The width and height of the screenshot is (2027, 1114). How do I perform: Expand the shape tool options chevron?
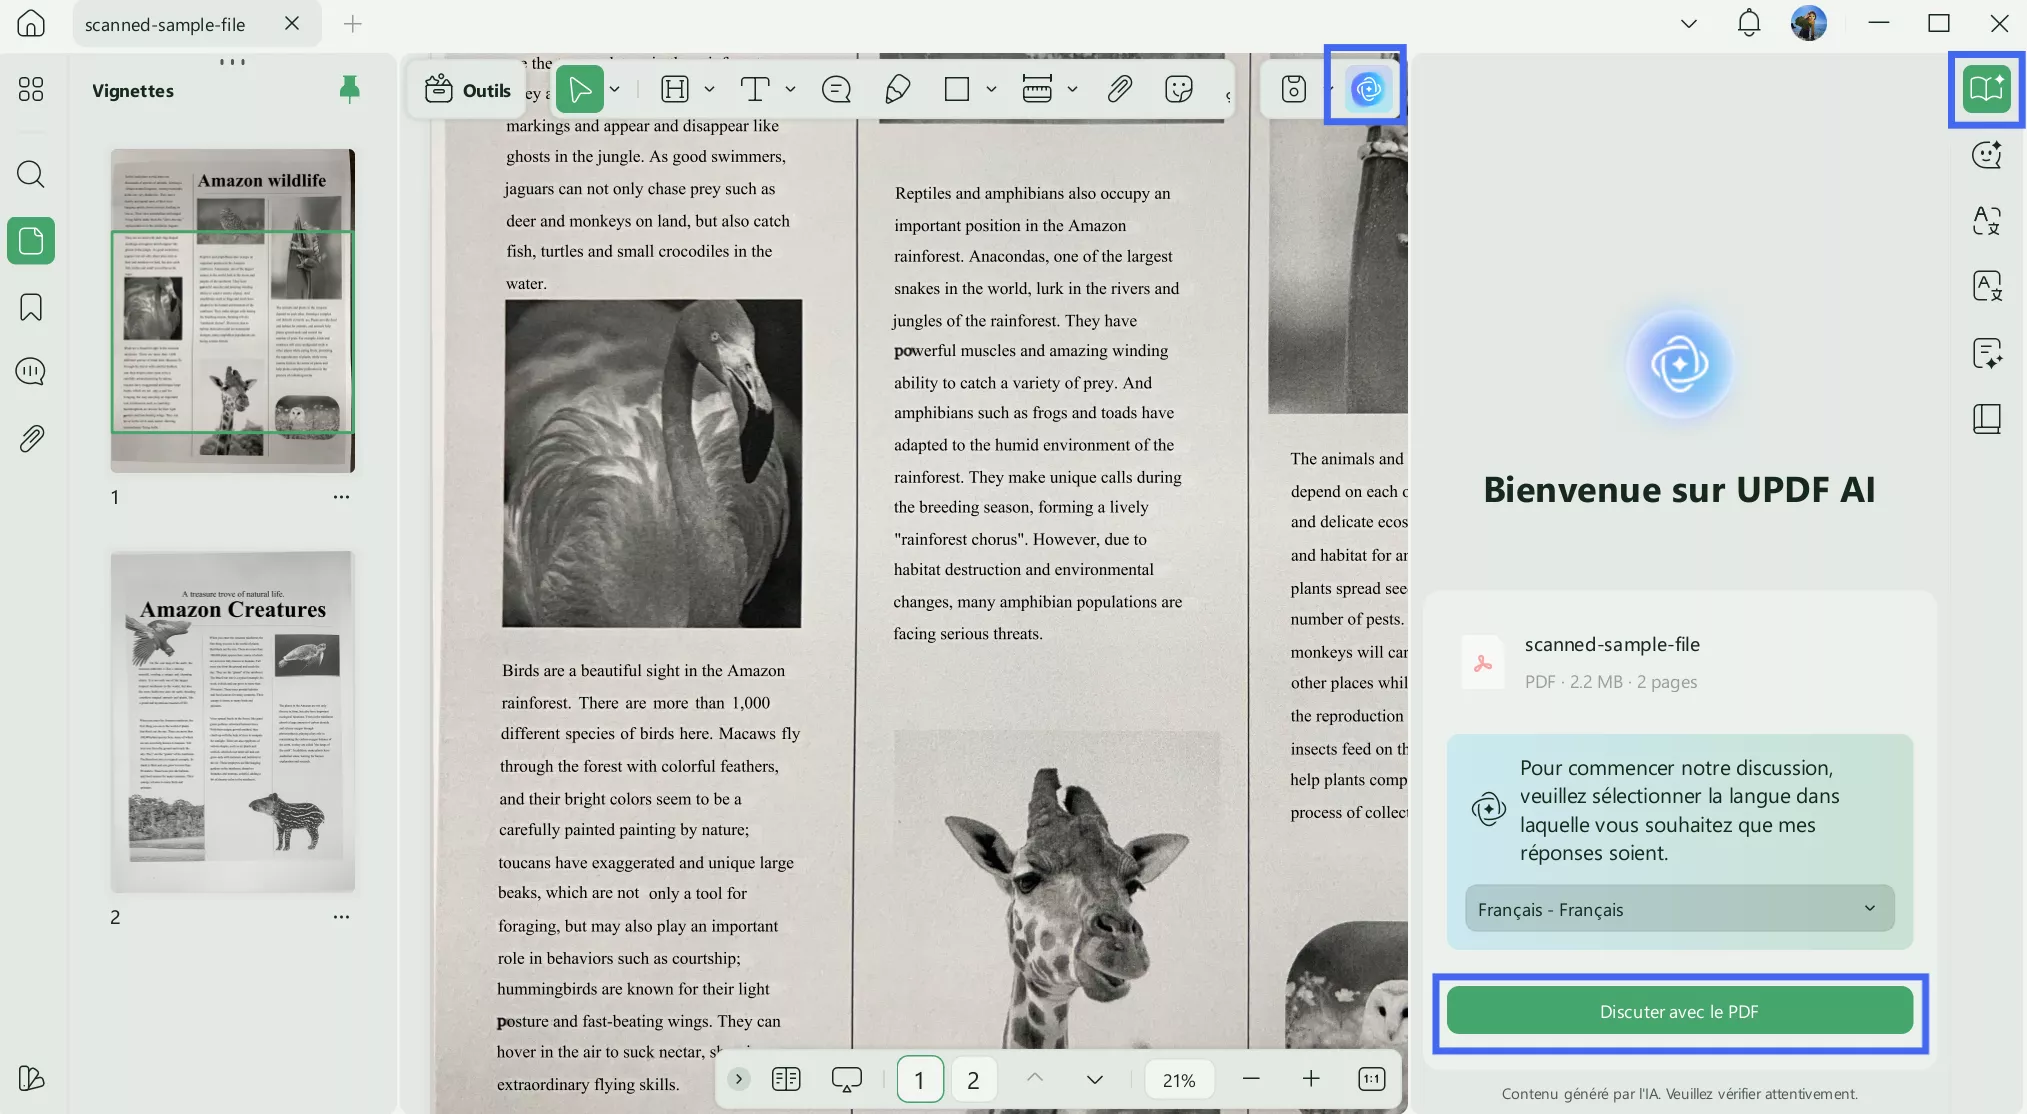(991, 89)
